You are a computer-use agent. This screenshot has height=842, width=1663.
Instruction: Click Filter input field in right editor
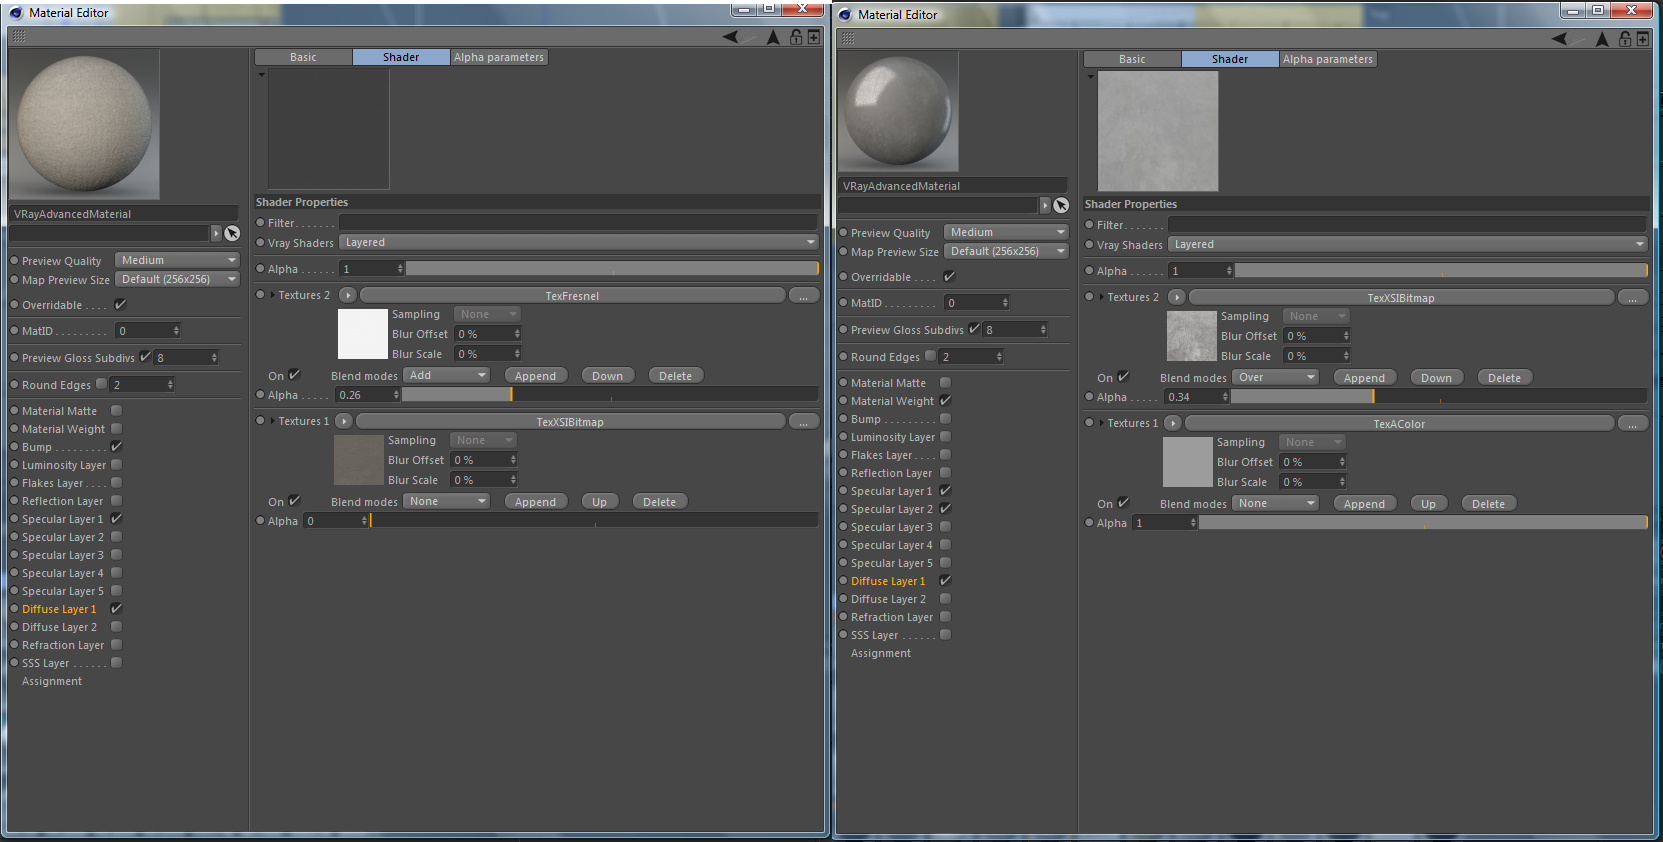tap(1407, 224)
